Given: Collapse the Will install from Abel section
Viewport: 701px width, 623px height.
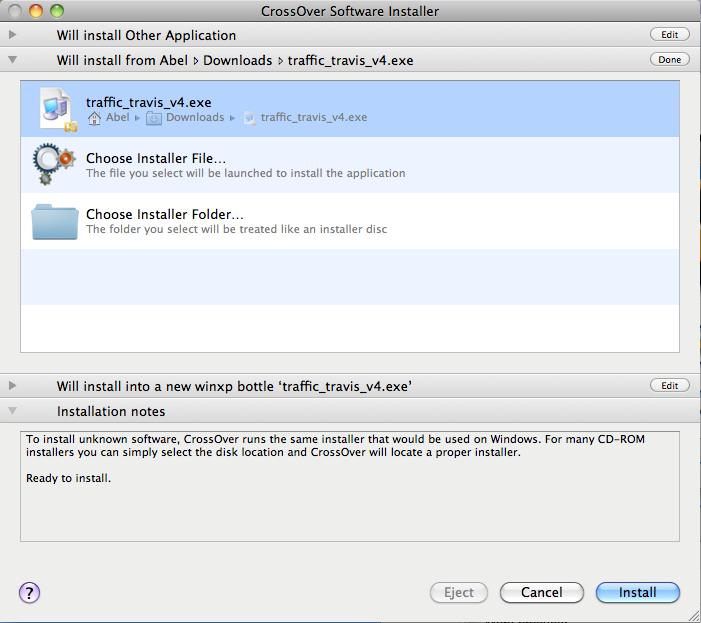Looking at the screenshot, I should [x=13, y=59].
